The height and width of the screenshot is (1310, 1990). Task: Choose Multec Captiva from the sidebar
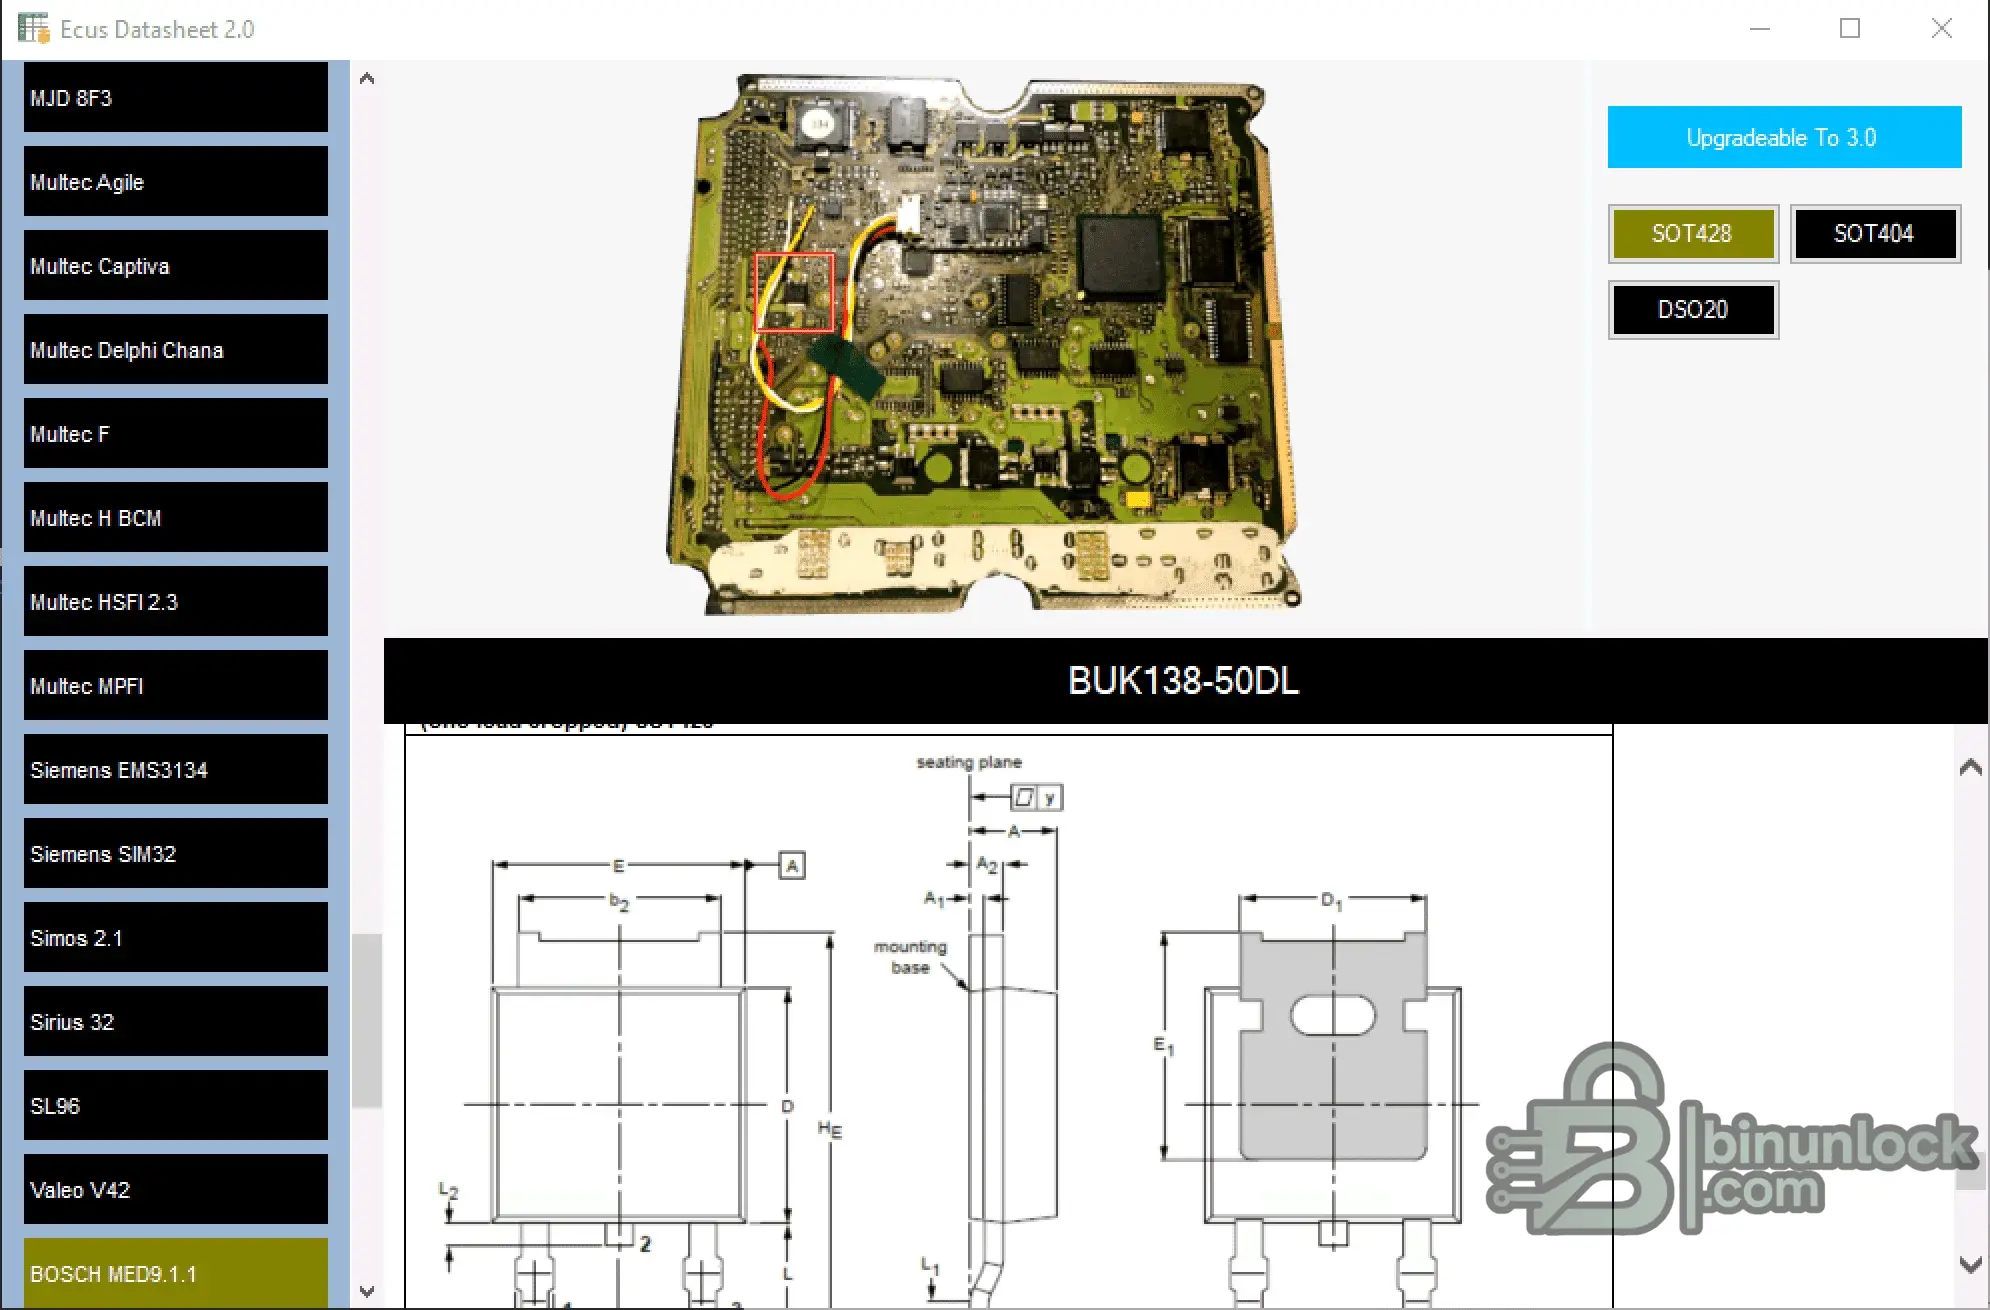tap(176, 265)
